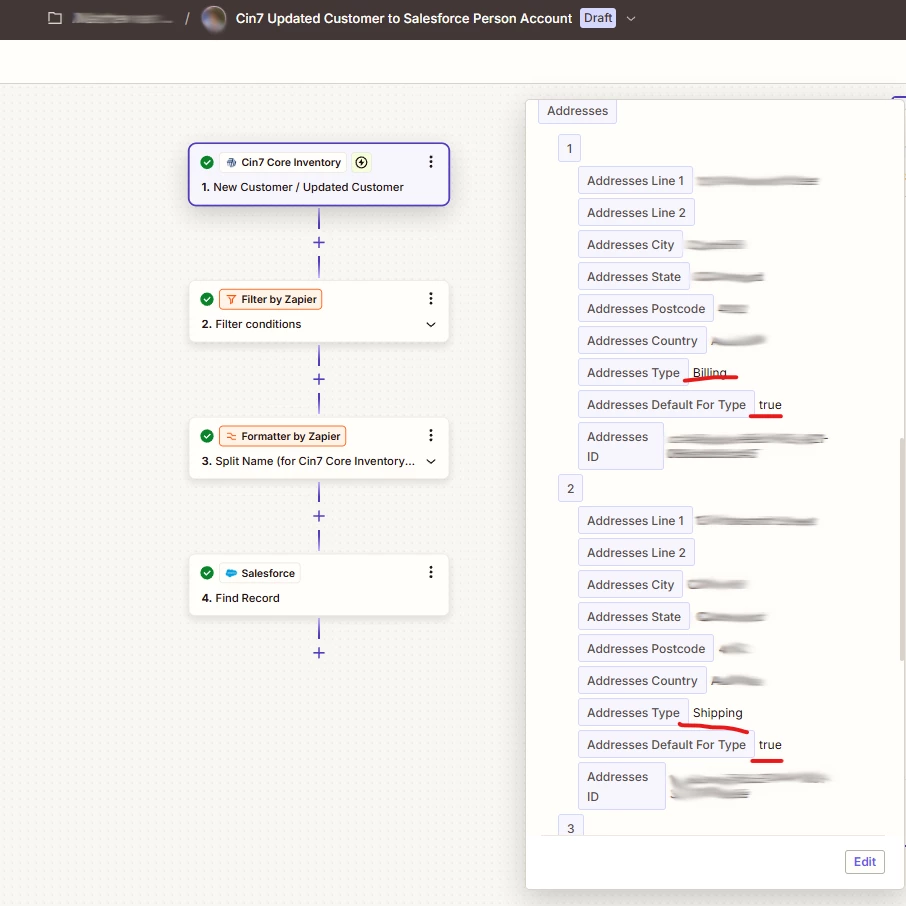Open the Draft status dropdown chevron
Image resolution: width=906 pixels, height=906 pixels.
[x=631, y=18]
